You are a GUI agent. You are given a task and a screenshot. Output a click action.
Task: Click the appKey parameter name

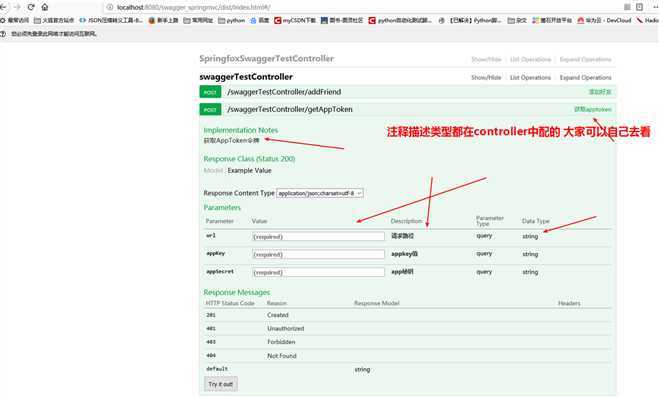(216, 253)
